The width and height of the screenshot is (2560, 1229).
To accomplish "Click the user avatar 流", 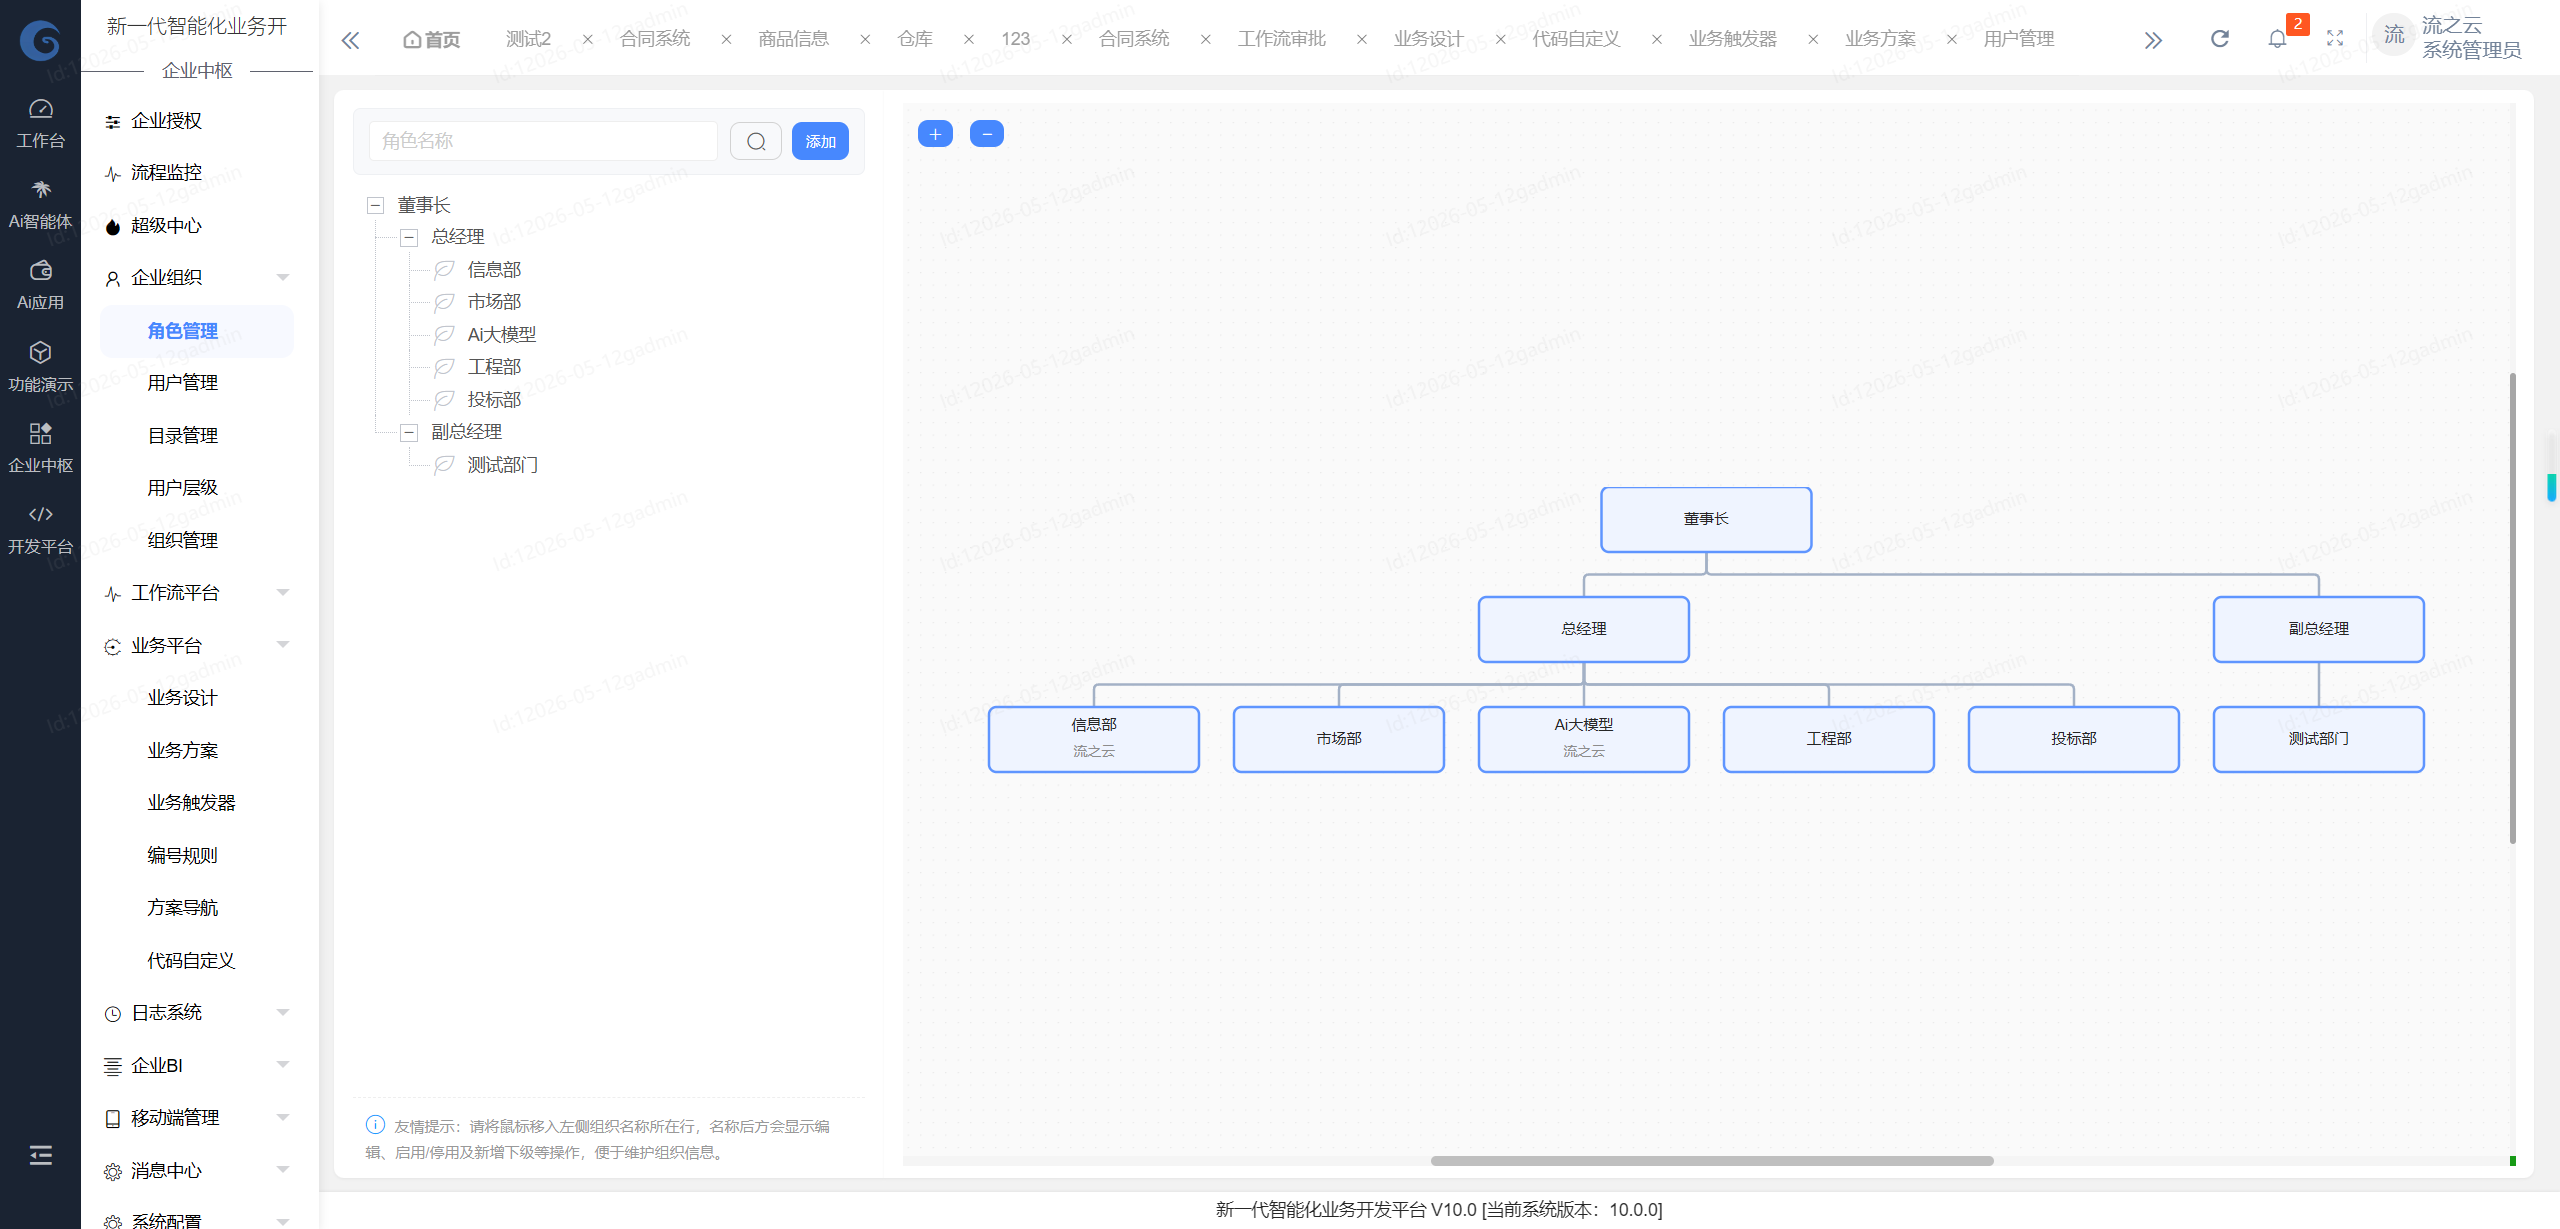I will click(2394, 35).
